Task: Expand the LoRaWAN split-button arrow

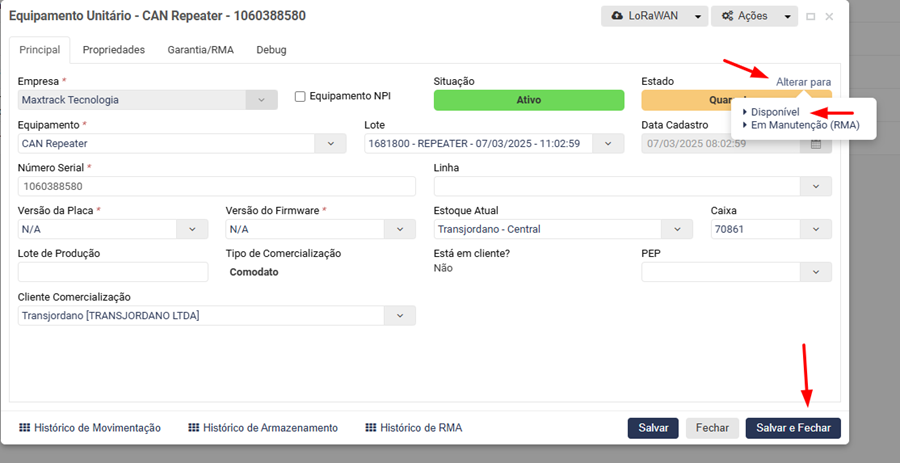Action: 699,17
